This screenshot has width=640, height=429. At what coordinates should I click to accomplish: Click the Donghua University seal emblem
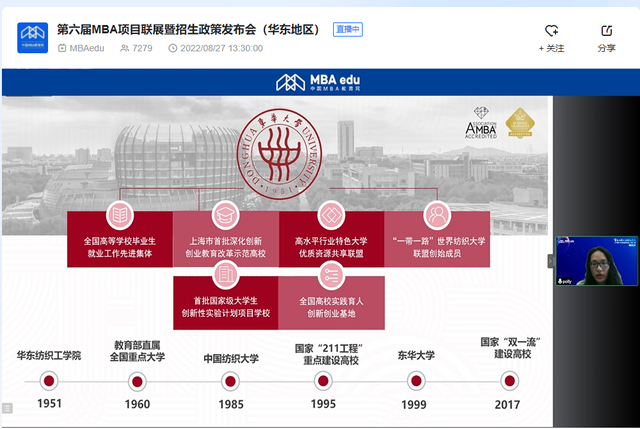(279, 154)
